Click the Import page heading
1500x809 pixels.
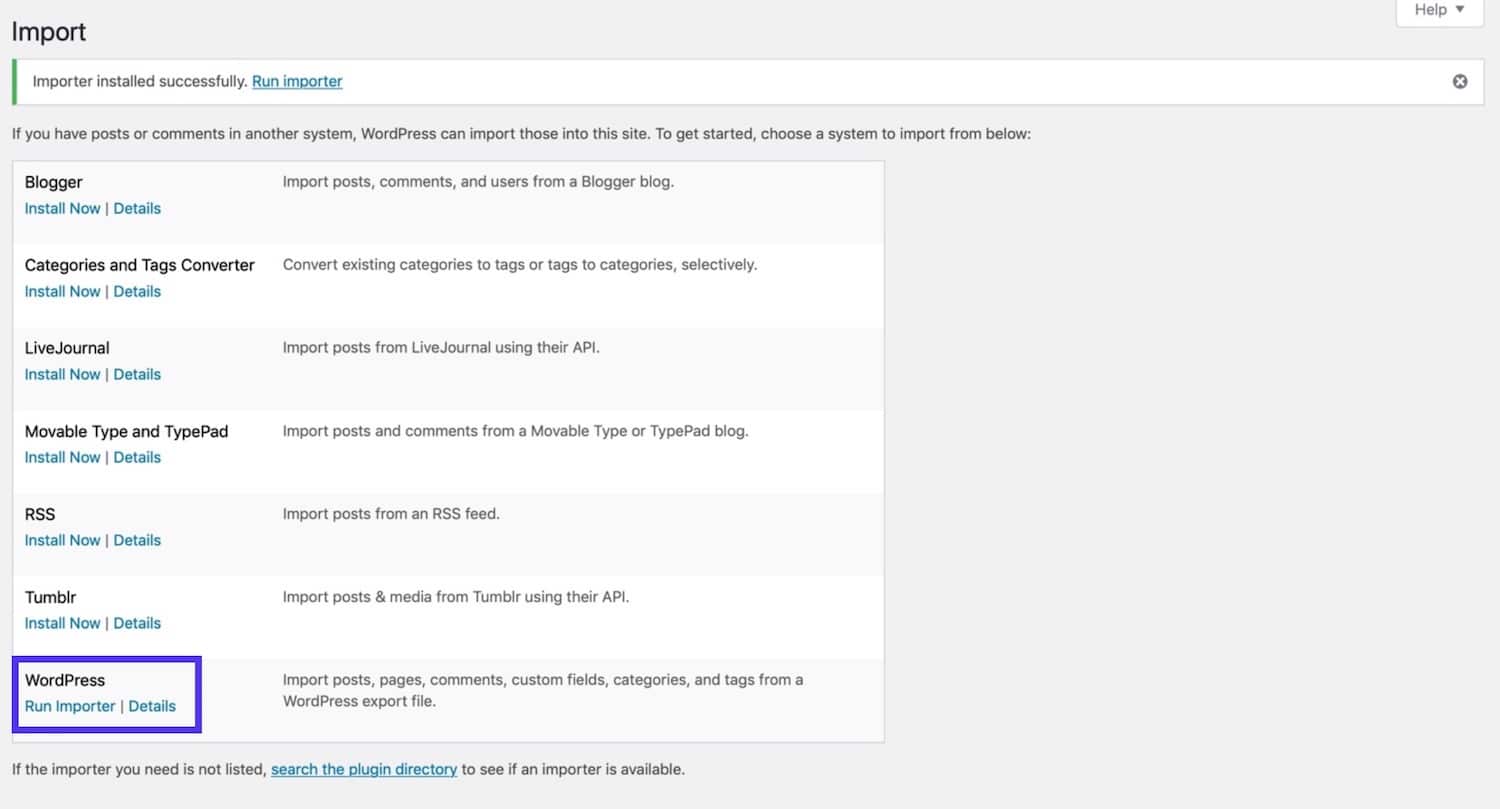click(x=49, y=32)
